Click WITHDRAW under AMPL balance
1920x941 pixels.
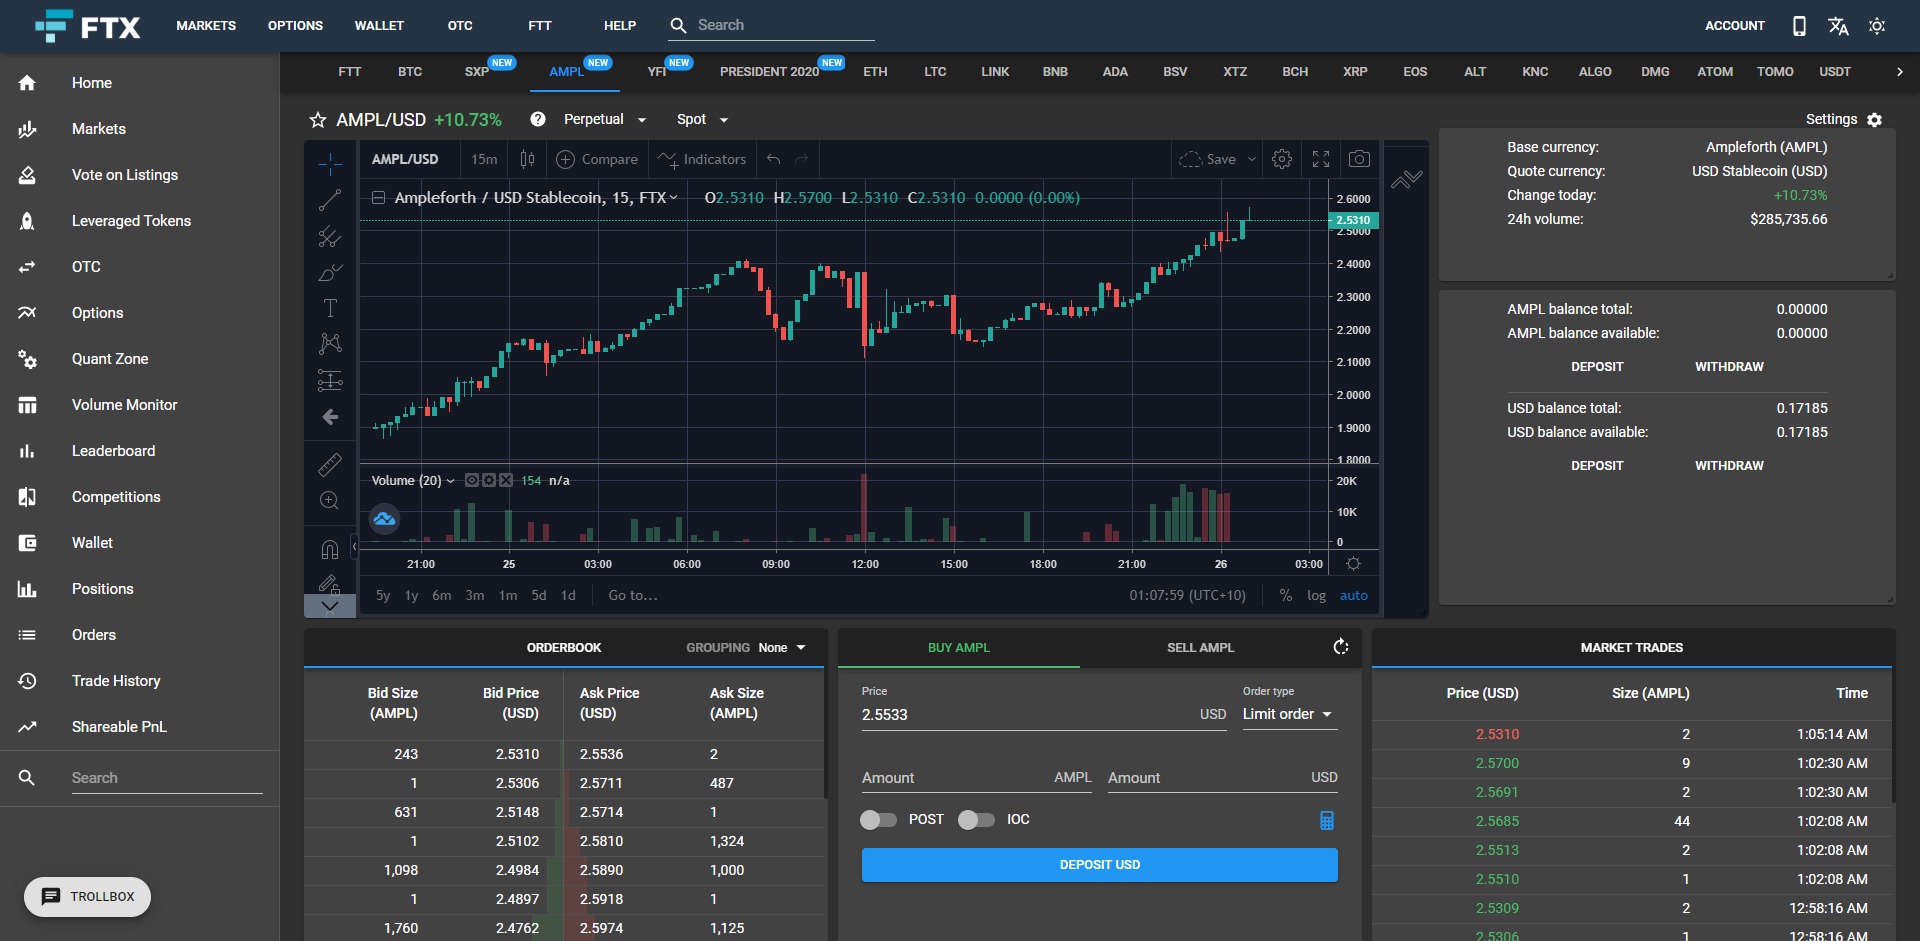point(1729,367)
